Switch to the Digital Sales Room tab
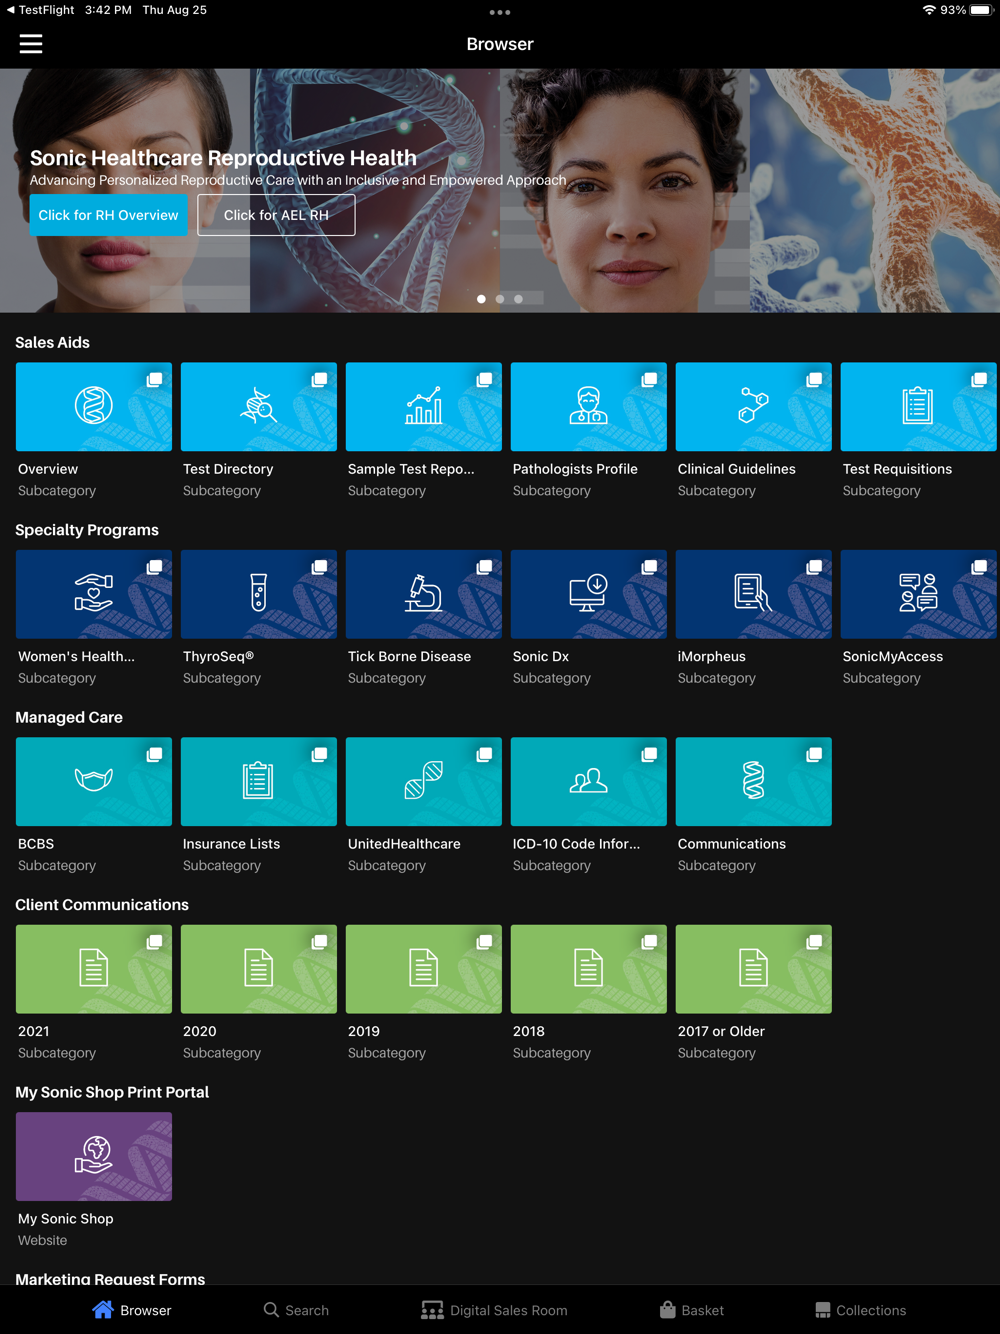 pyautogui.click(x=494, y=1310)
